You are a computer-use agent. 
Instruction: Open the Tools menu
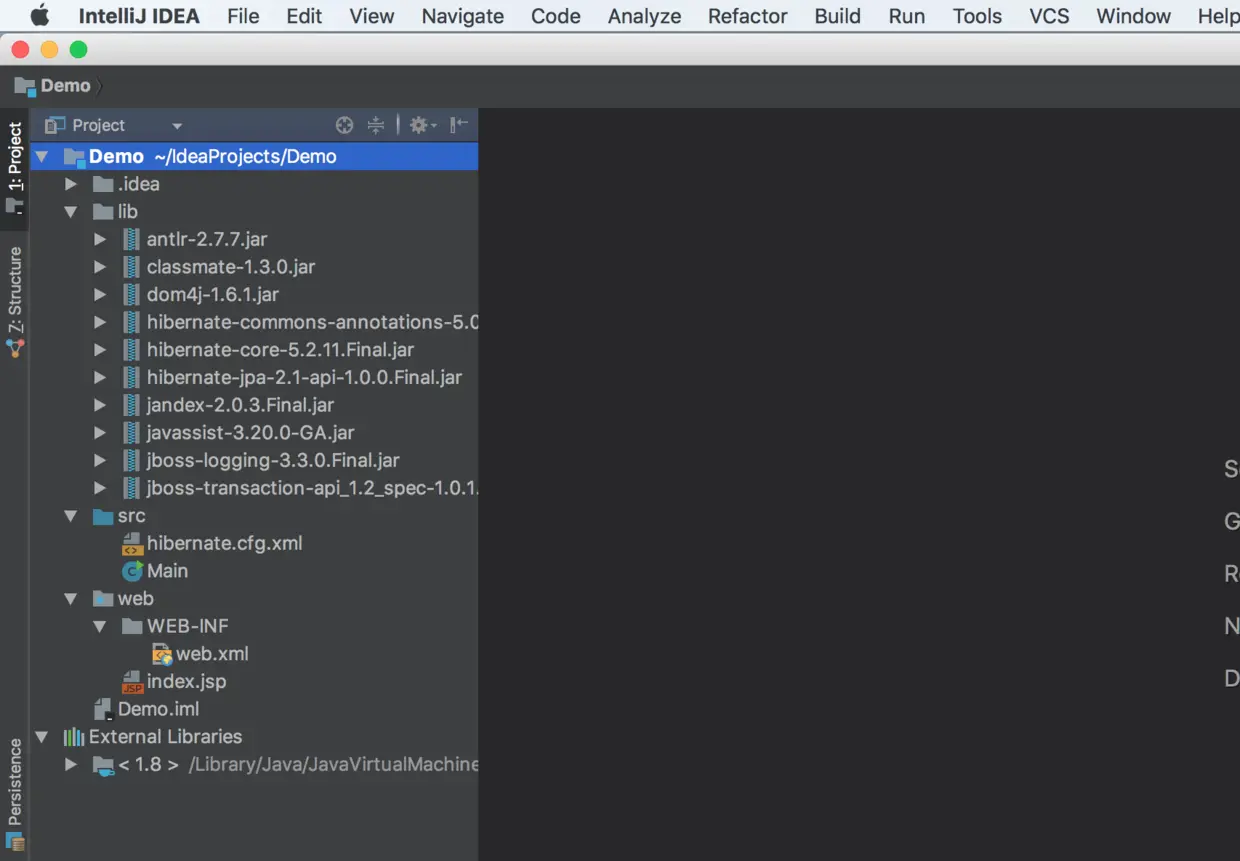(x=977, y=16)
